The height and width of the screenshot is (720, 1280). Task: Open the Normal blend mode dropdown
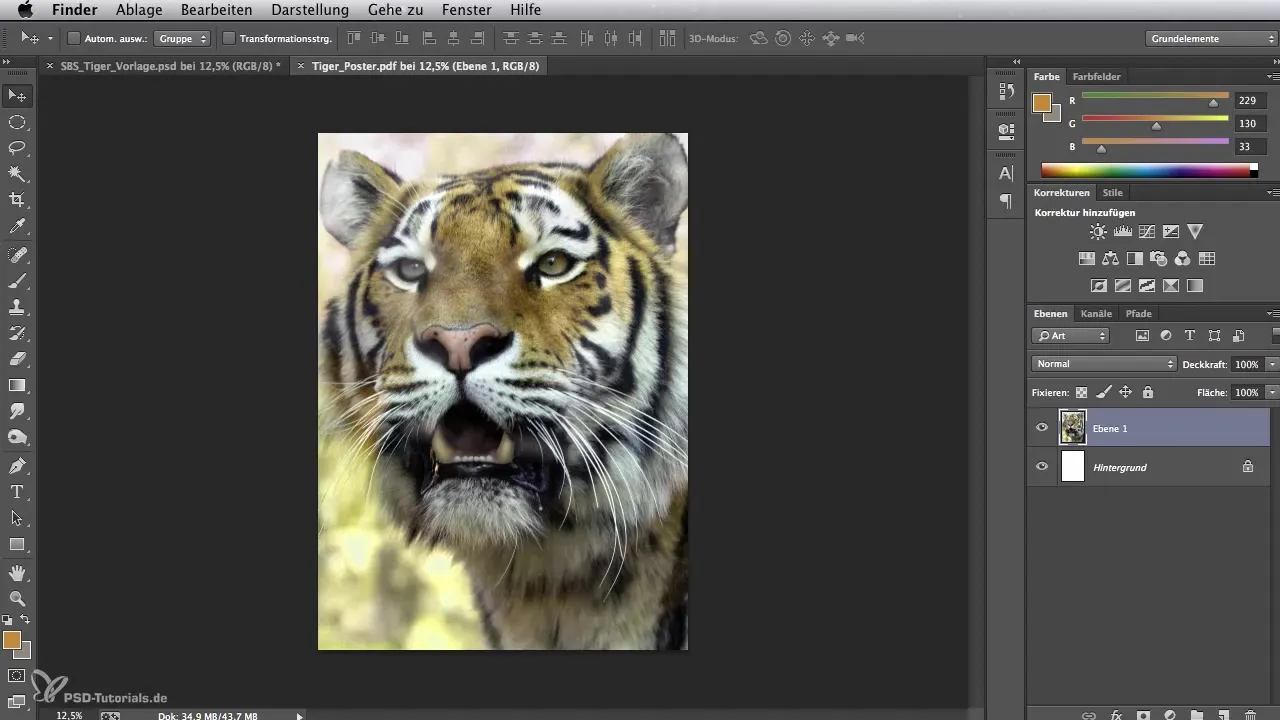click(x=1104, y=364)
